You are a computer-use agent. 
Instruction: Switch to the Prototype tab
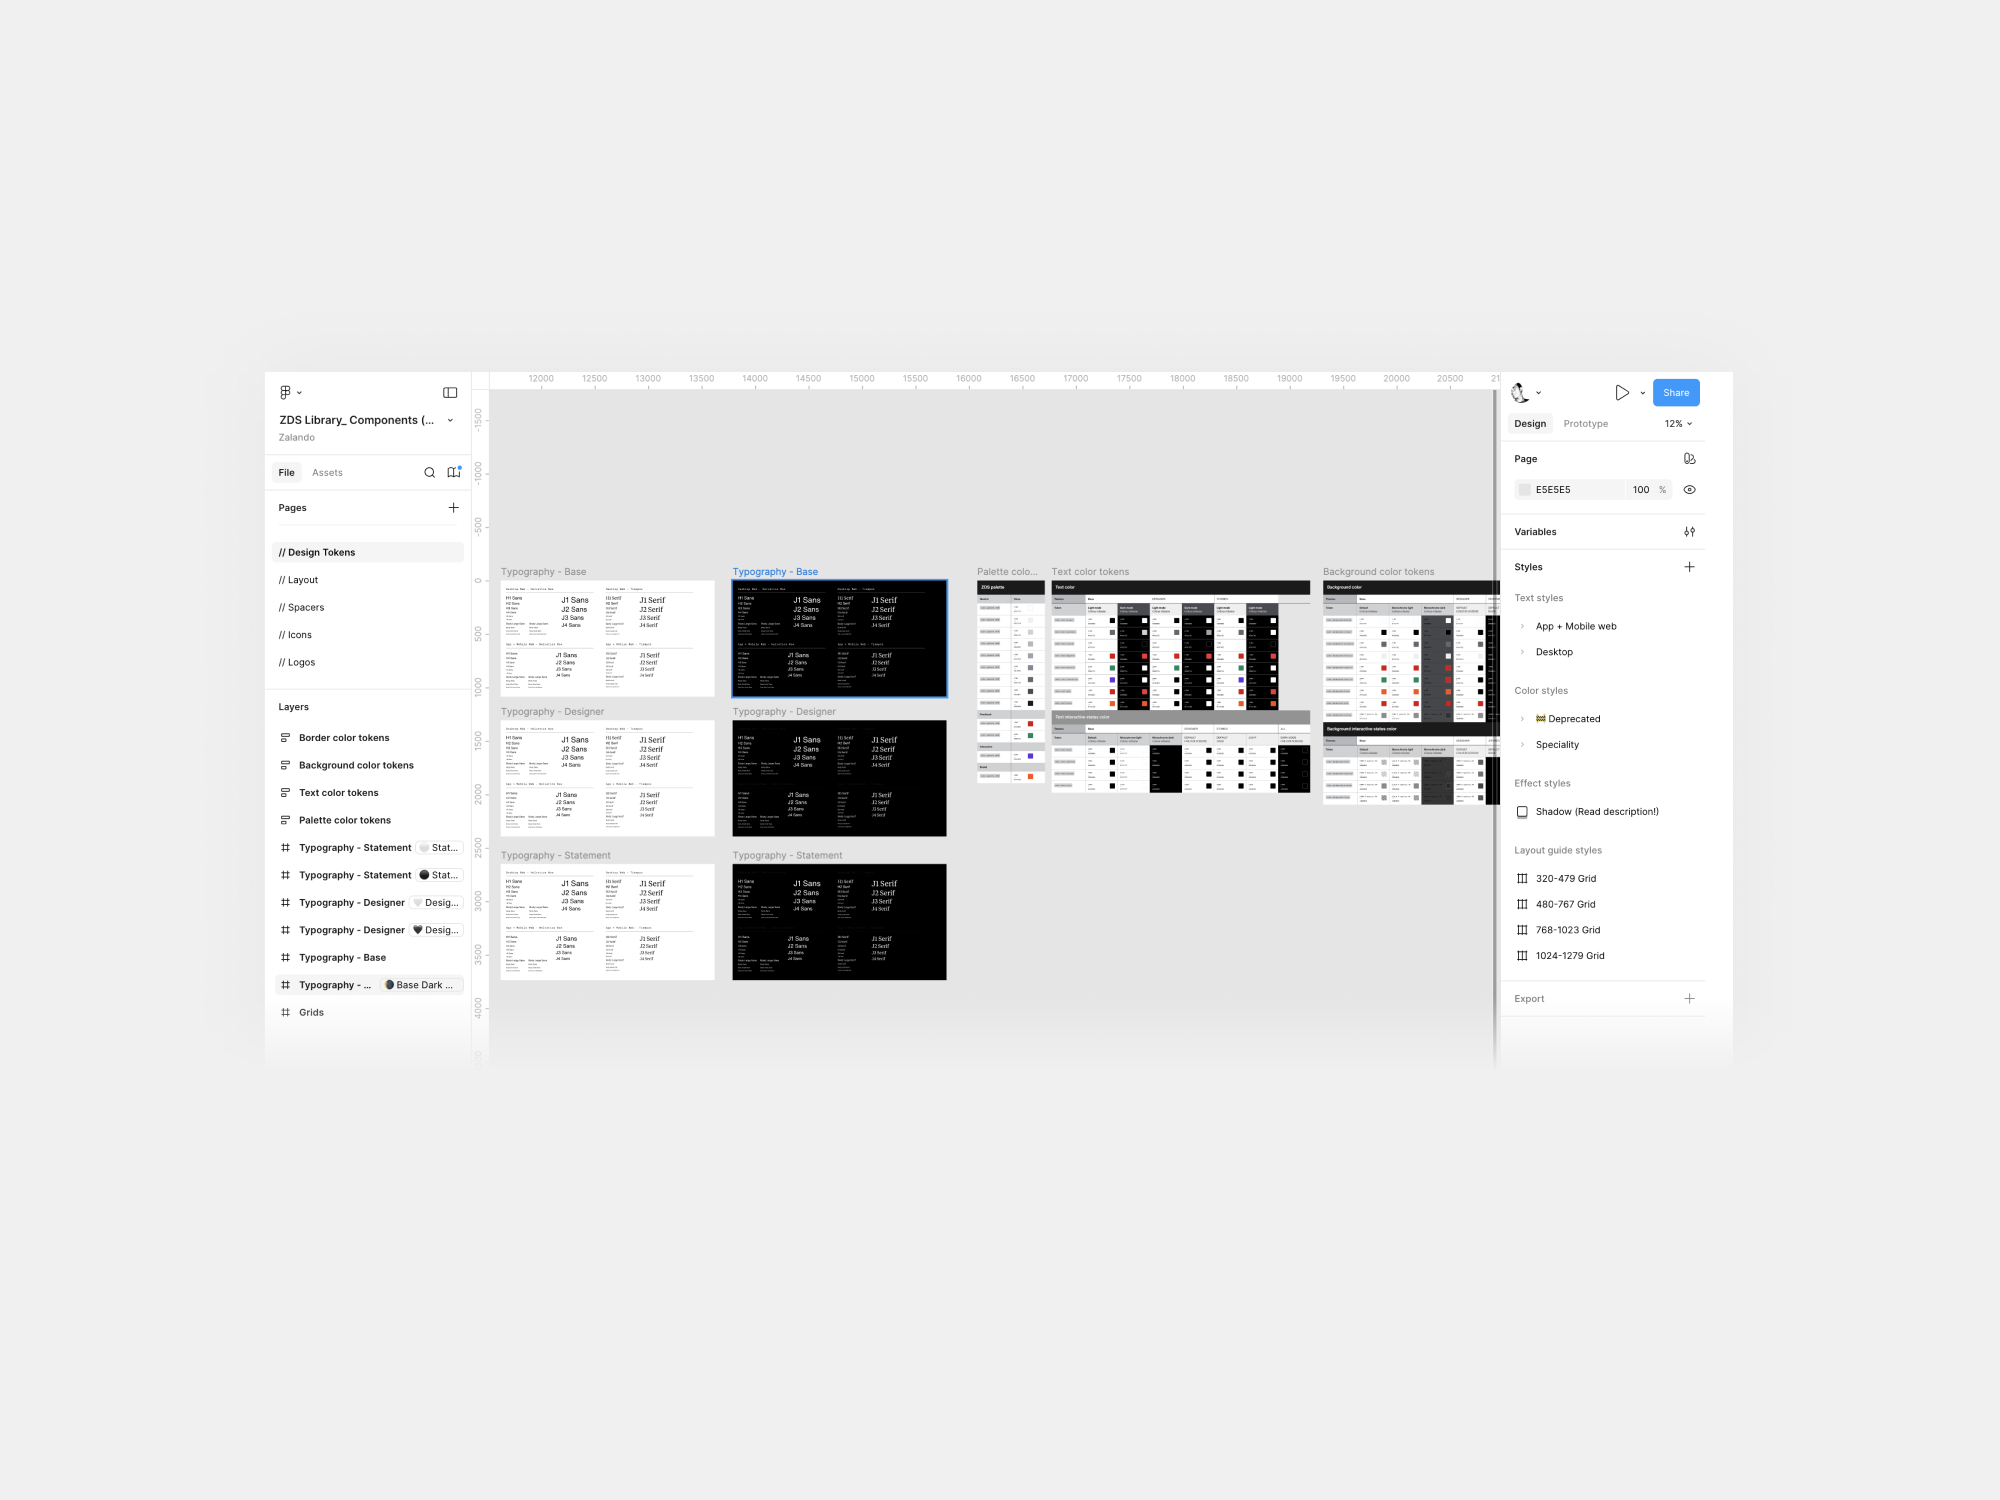pyautogui.click(x=1585, y=424)
